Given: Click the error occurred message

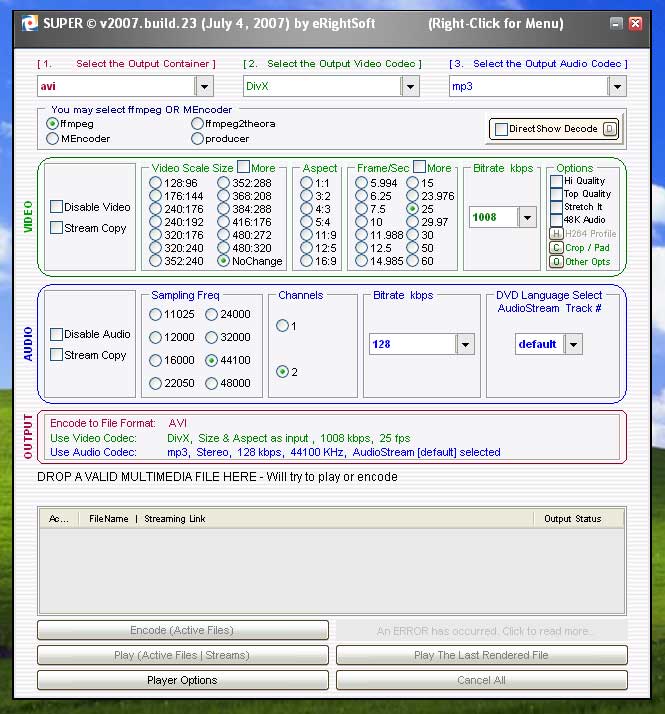Looking at the screenshot, I should pos(481,631).
